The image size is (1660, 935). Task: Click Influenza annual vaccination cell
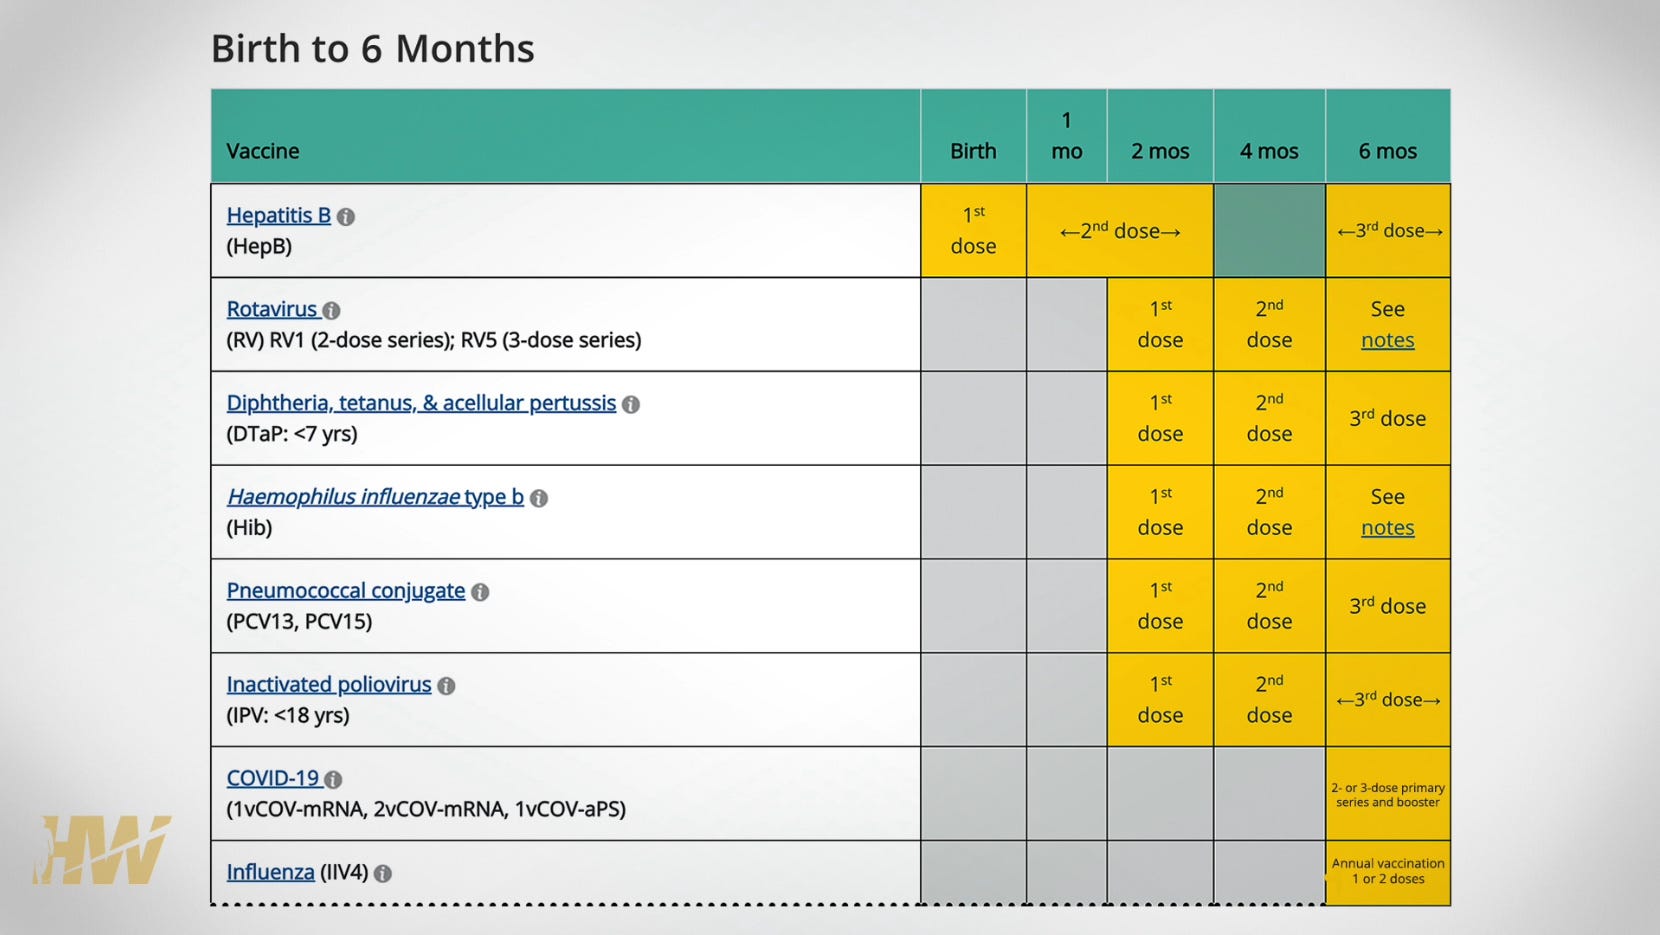point(1388,872)
